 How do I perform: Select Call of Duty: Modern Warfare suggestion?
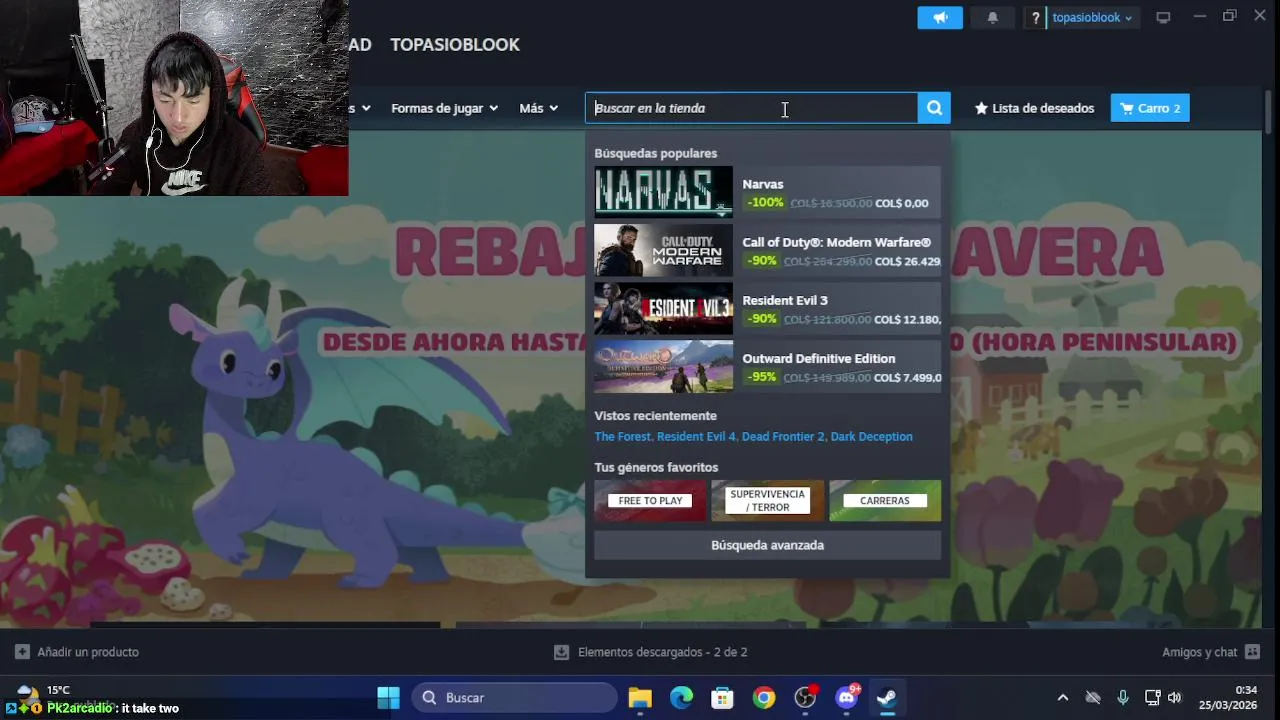point(767,250)
